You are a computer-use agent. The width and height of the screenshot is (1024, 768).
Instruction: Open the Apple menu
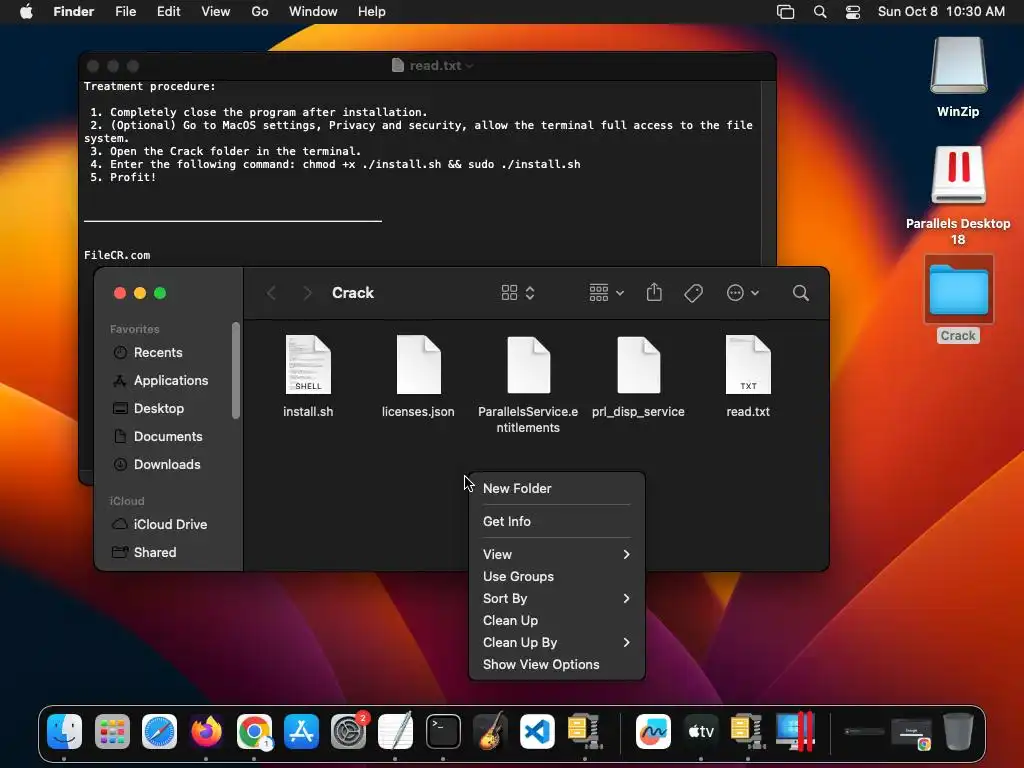tap(26, 12)
